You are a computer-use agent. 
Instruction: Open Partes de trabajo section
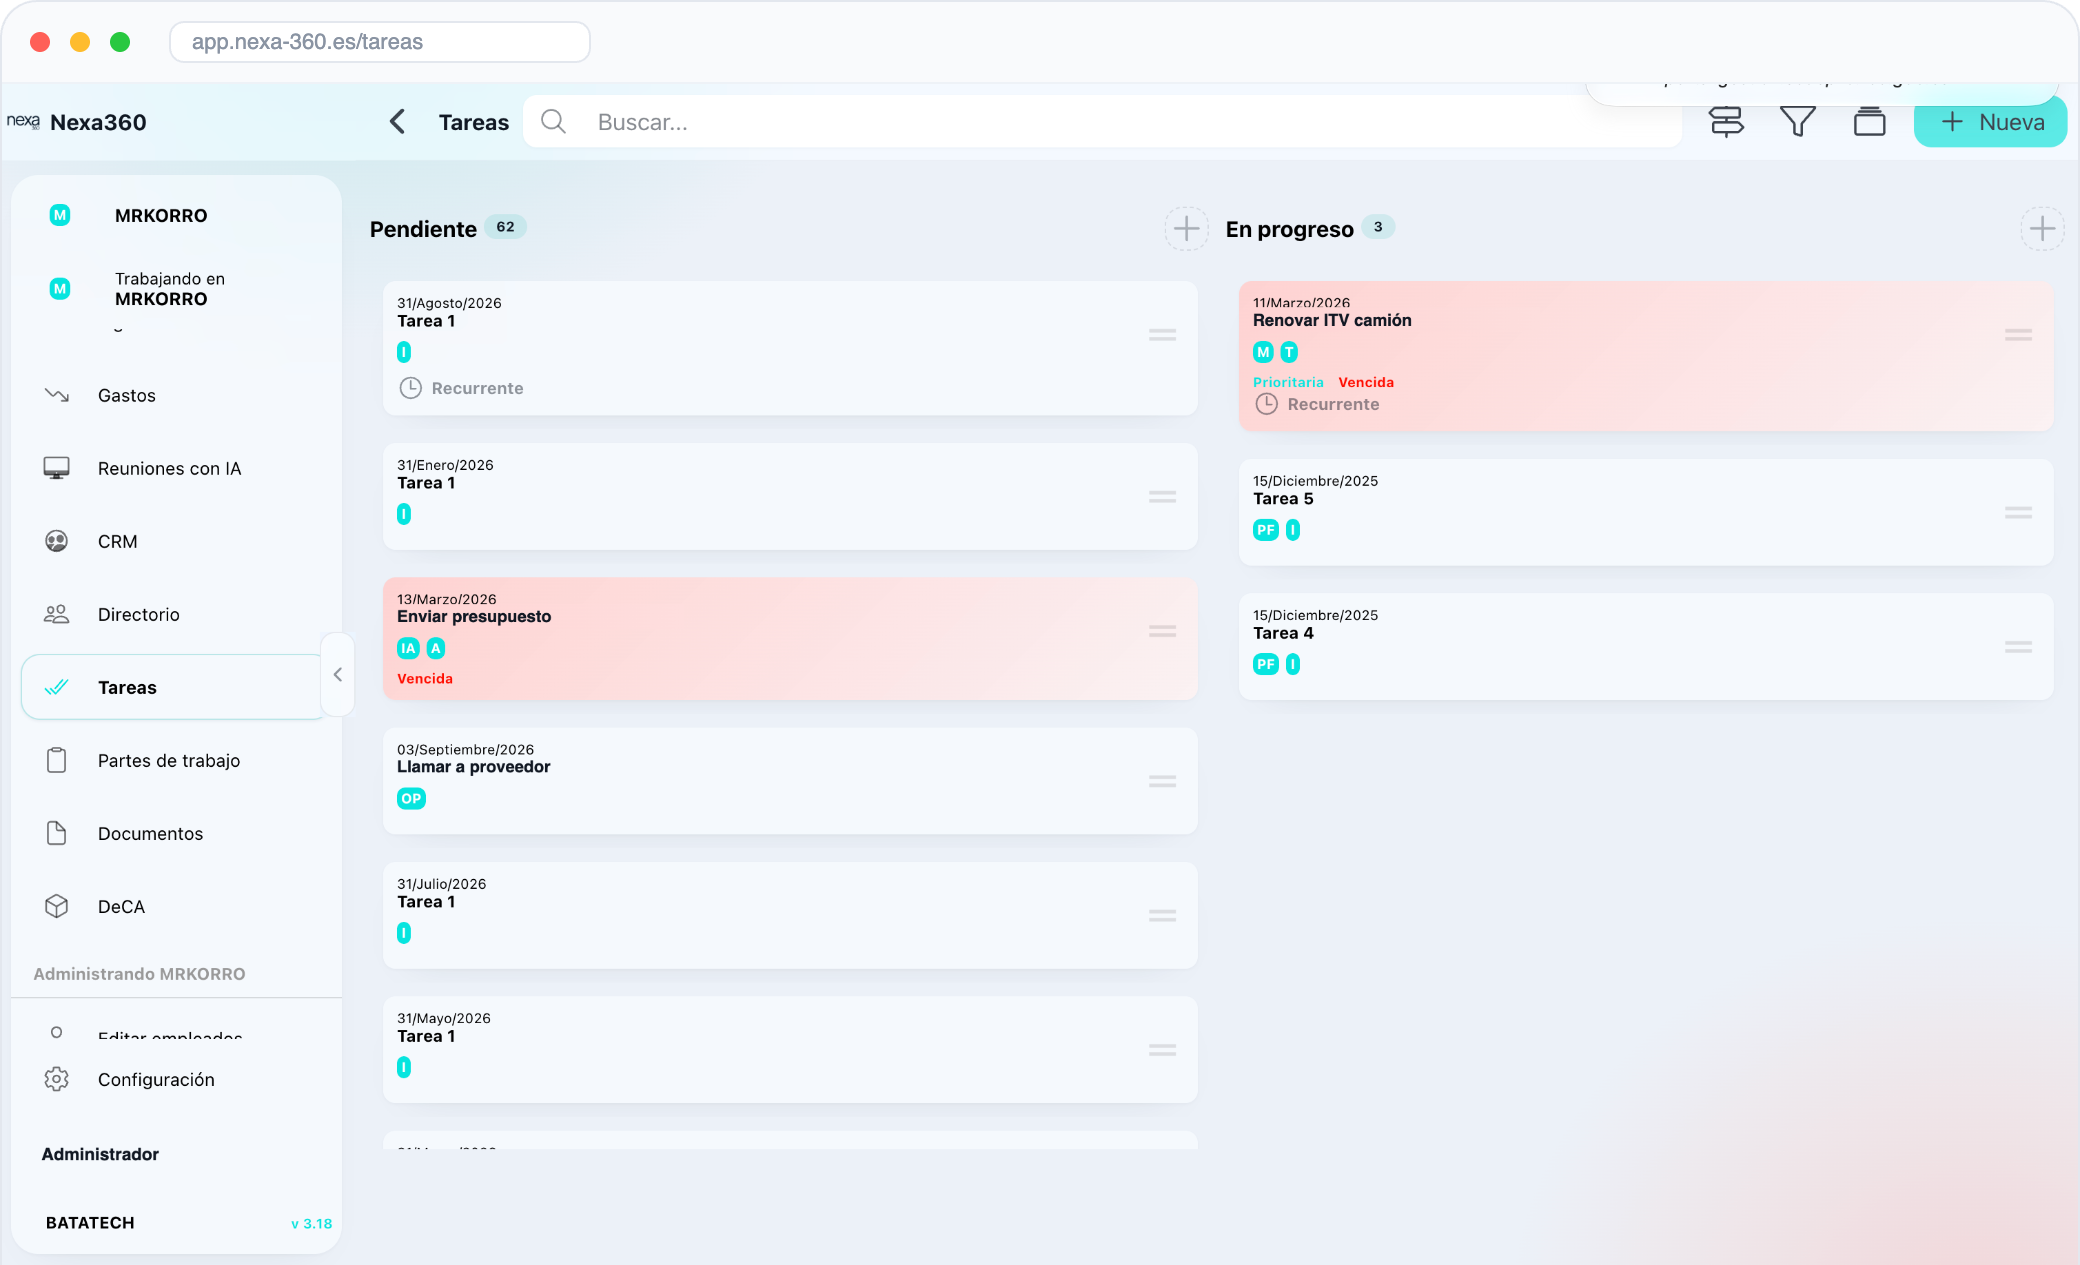[178, 760]
